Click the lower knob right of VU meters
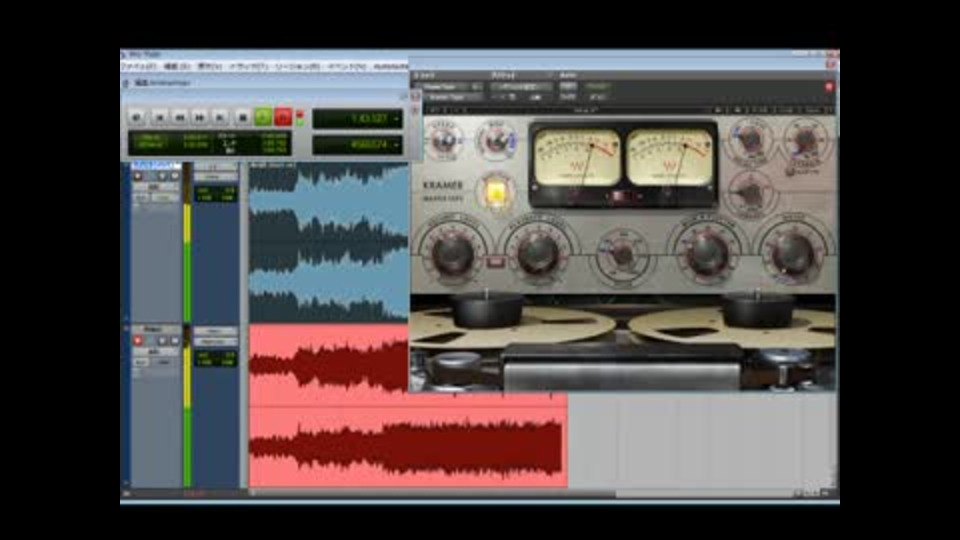The height and width of the screenshot is (540, 960). click(751, 195)
